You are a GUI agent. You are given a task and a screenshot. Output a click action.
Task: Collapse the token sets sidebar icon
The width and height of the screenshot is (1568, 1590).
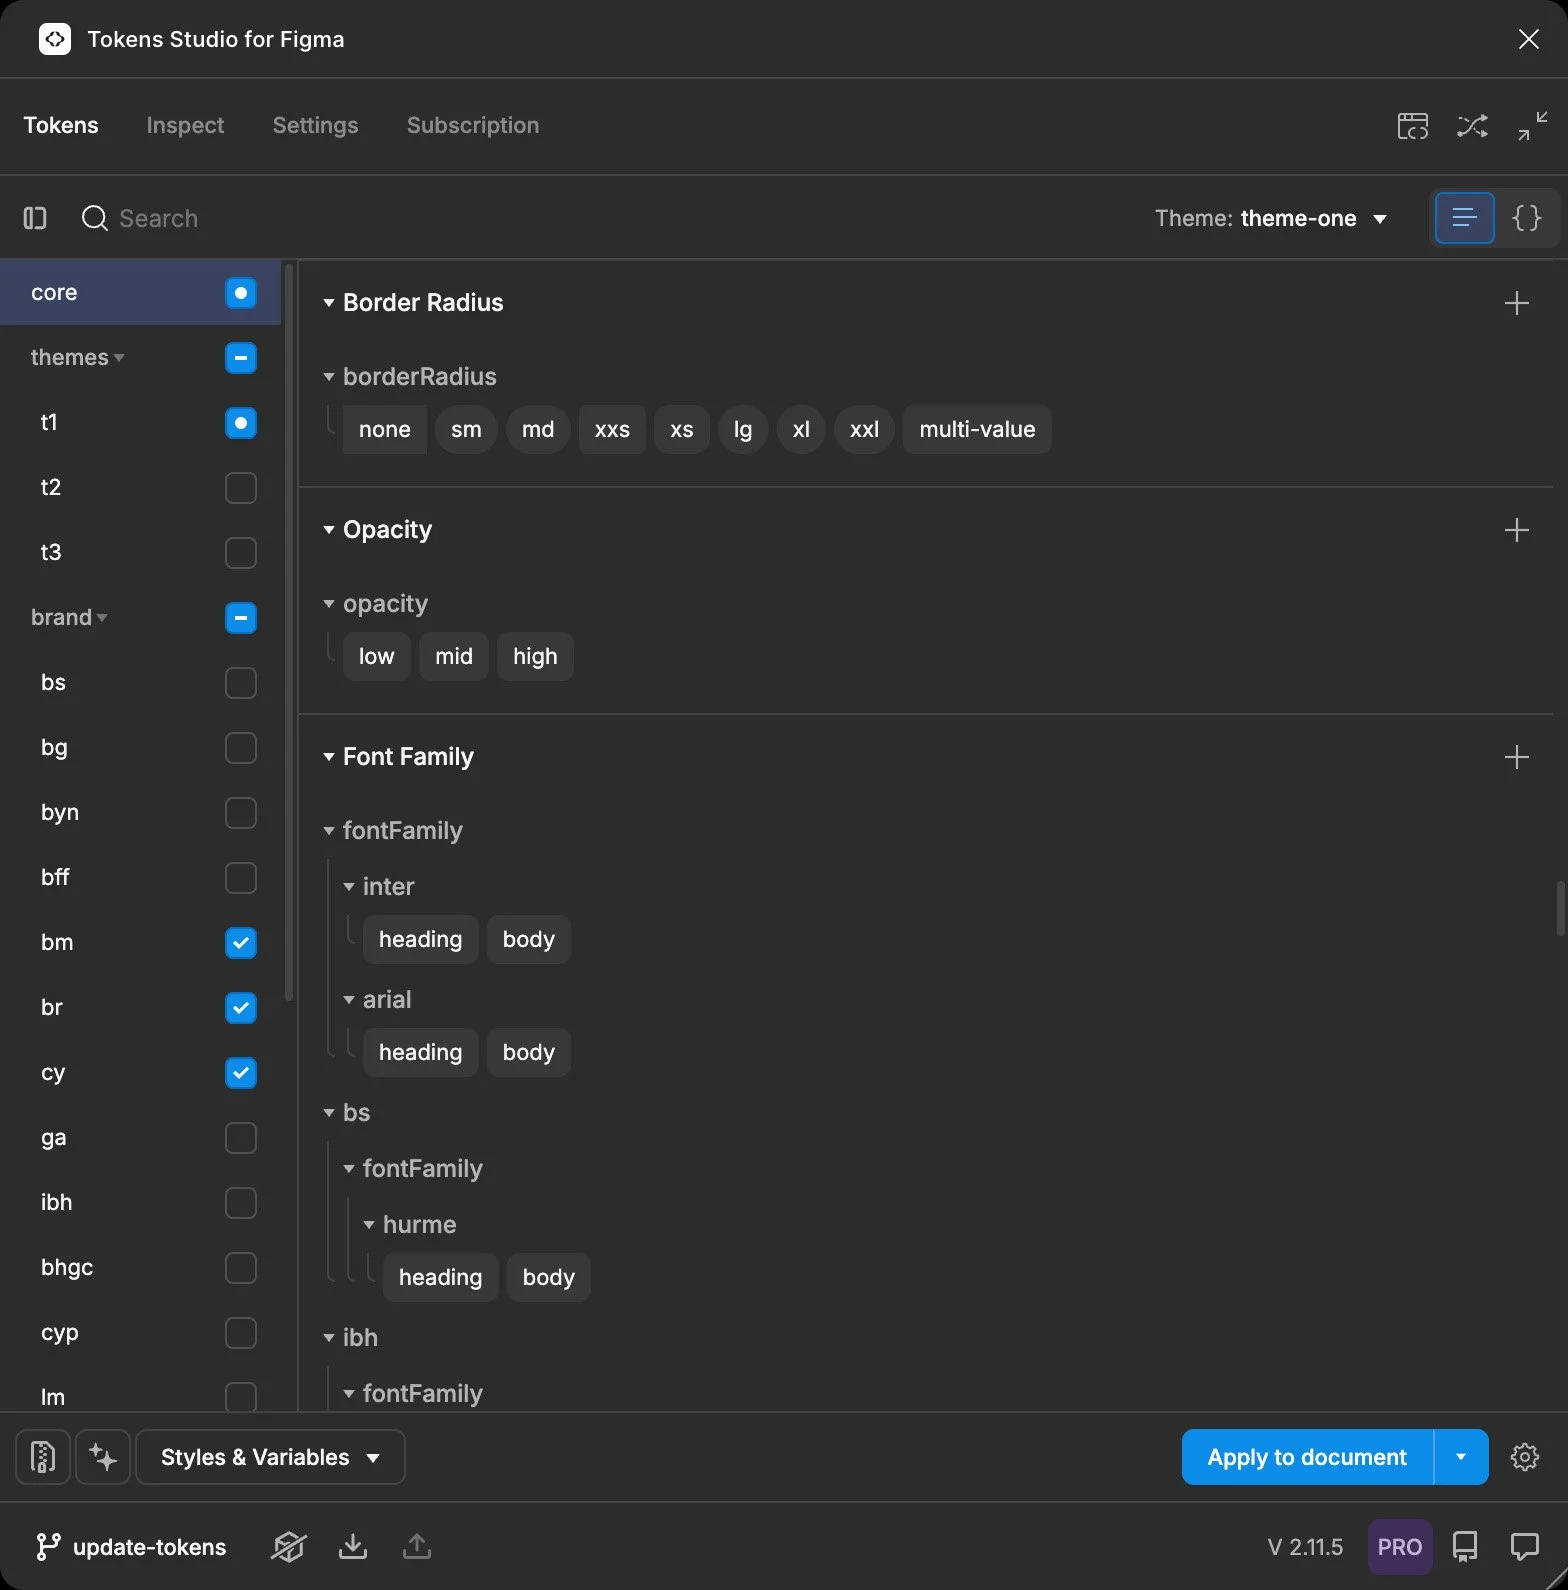tap(35, 218)
